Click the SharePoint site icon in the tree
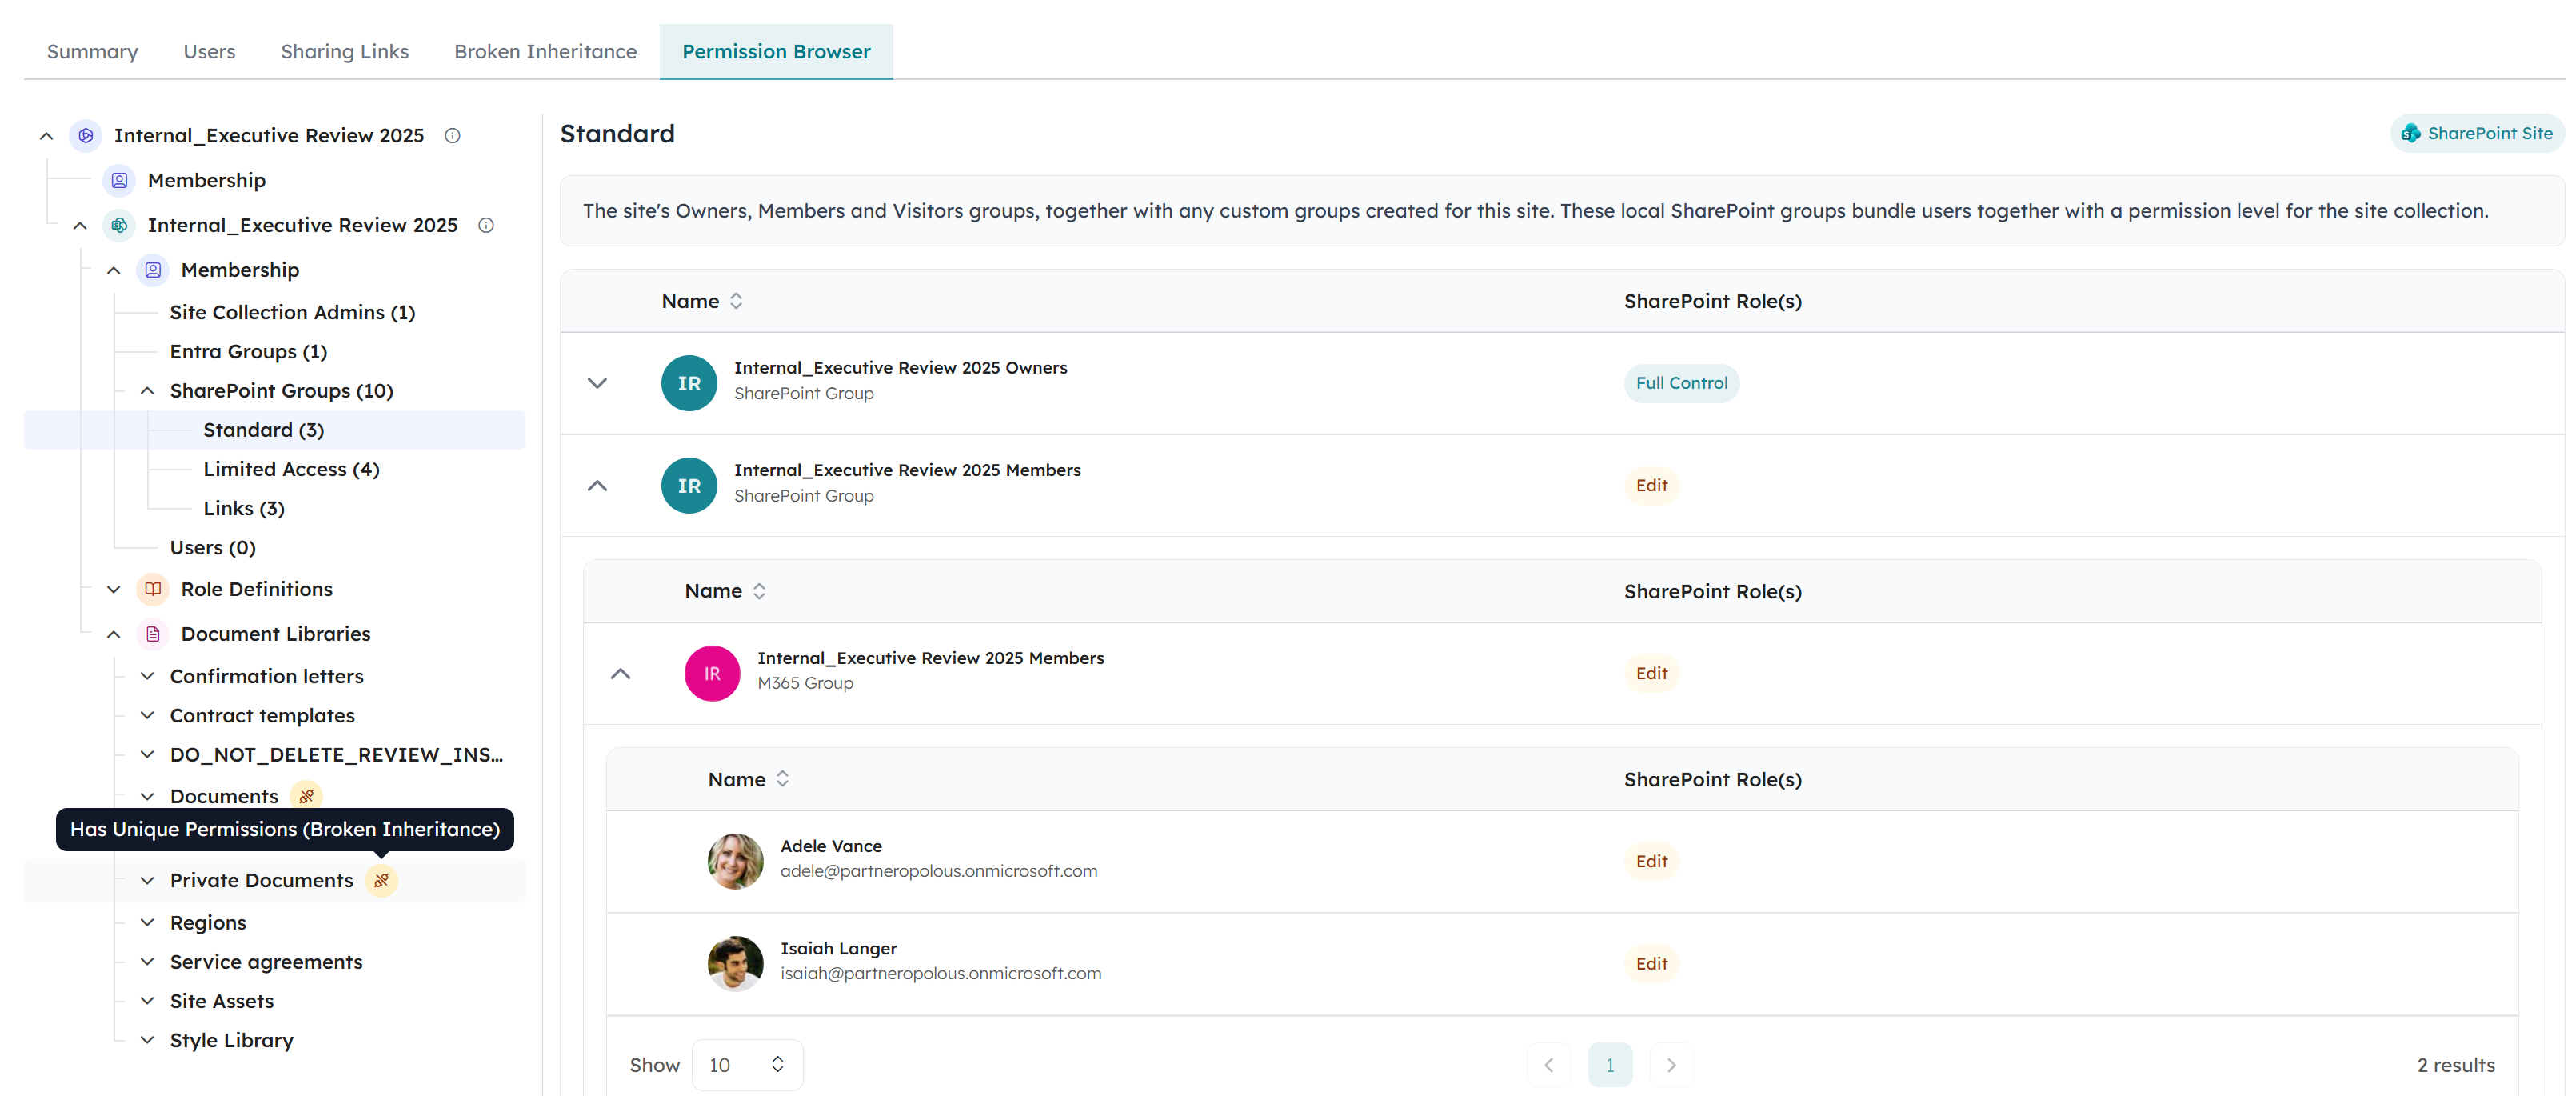The height and width of the screenshot is (1096, 2576). tap(119, 225)
